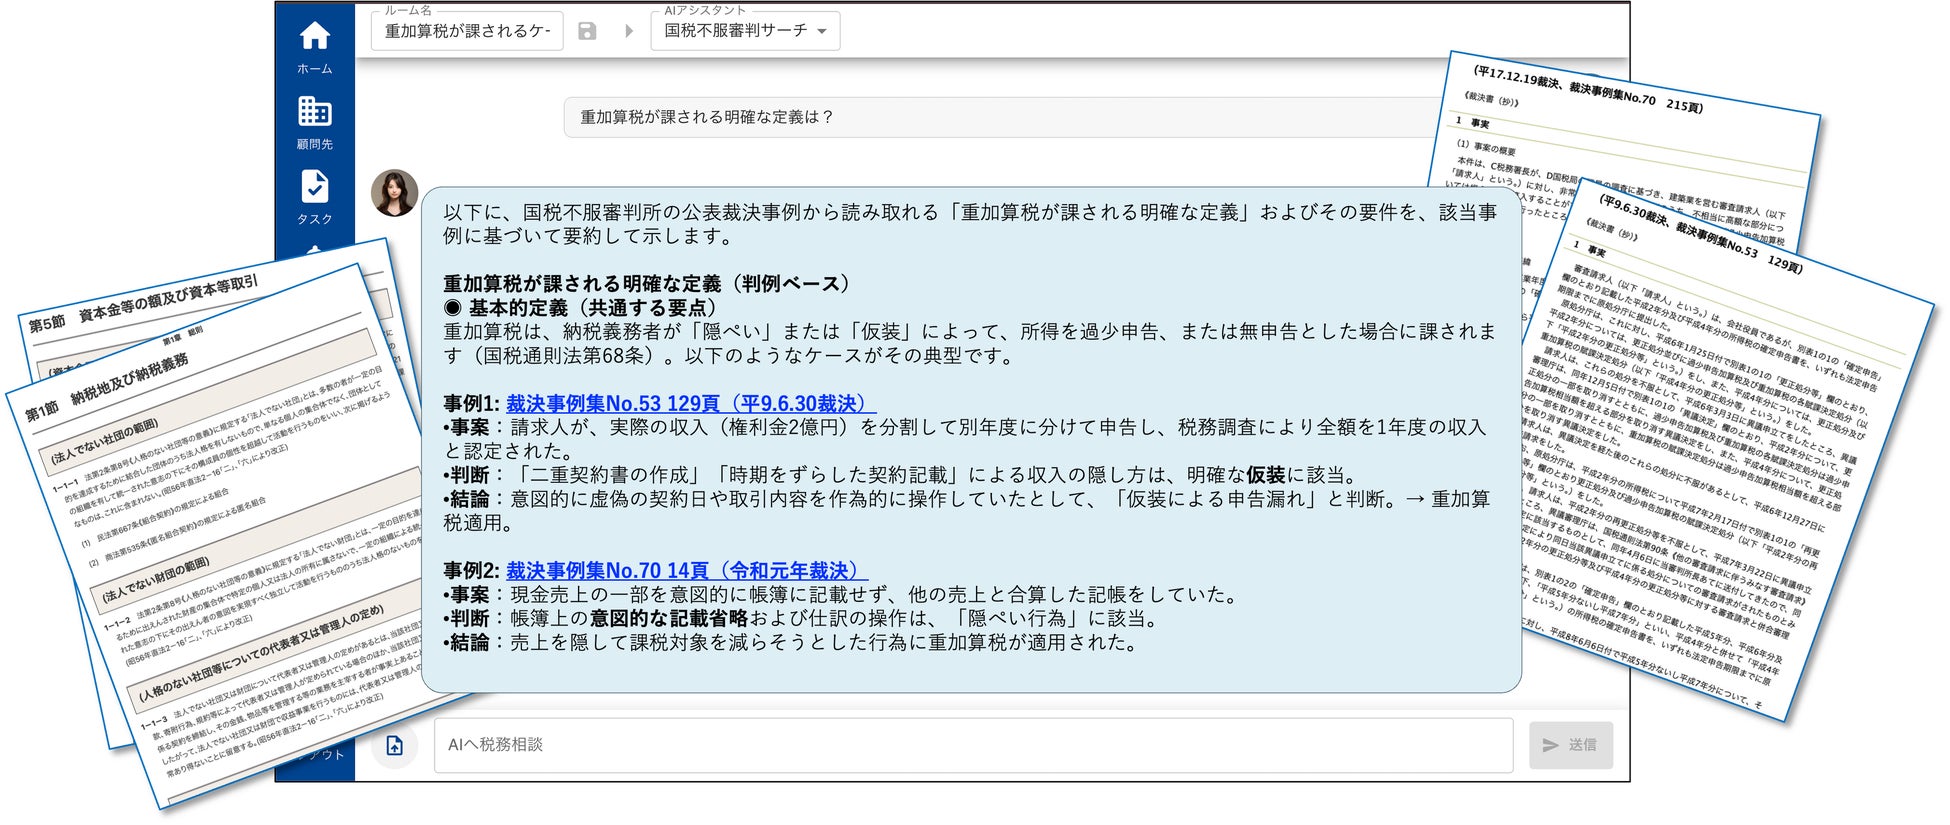Select user question 重加算税が課される明確な定義は？
The image size is (1950, 825).
click(707, 117)
